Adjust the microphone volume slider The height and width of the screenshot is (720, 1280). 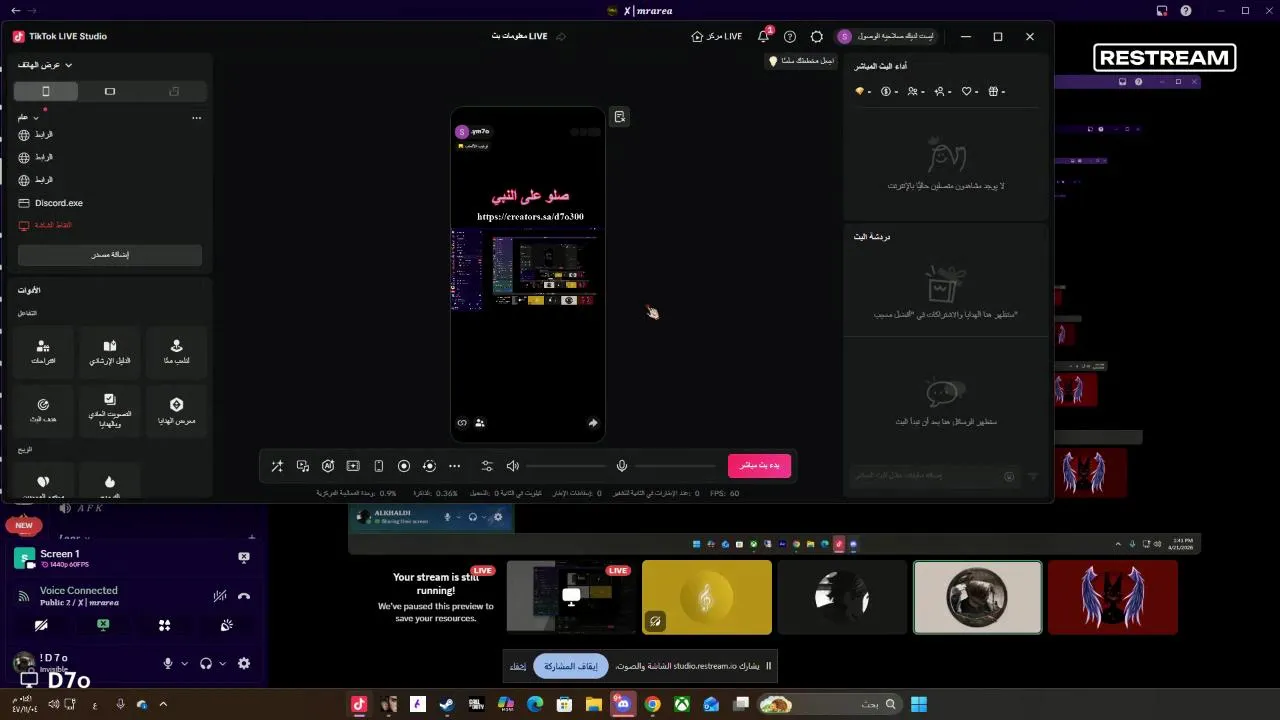point(675,466)
